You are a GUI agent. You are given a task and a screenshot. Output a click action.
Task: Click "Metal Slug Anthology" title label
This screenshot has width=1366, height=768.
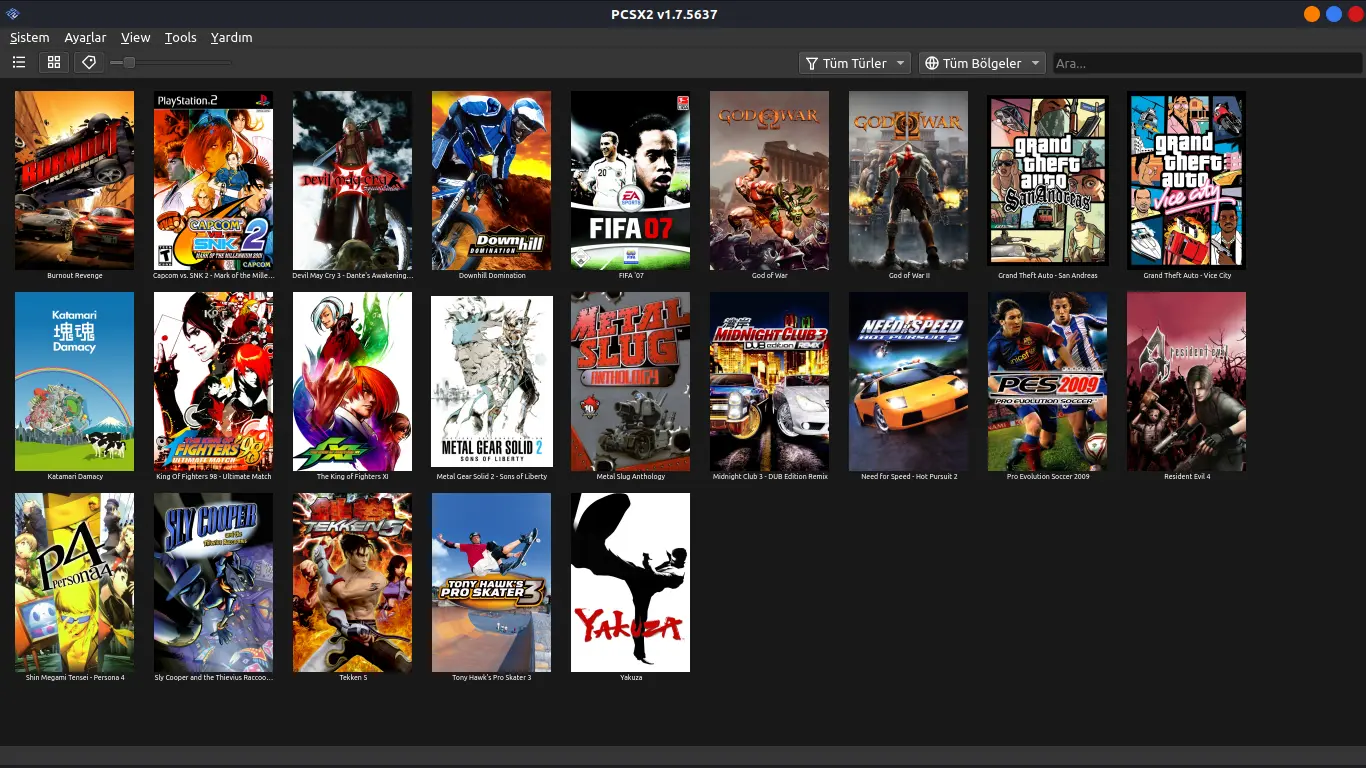tap(630, 477)
